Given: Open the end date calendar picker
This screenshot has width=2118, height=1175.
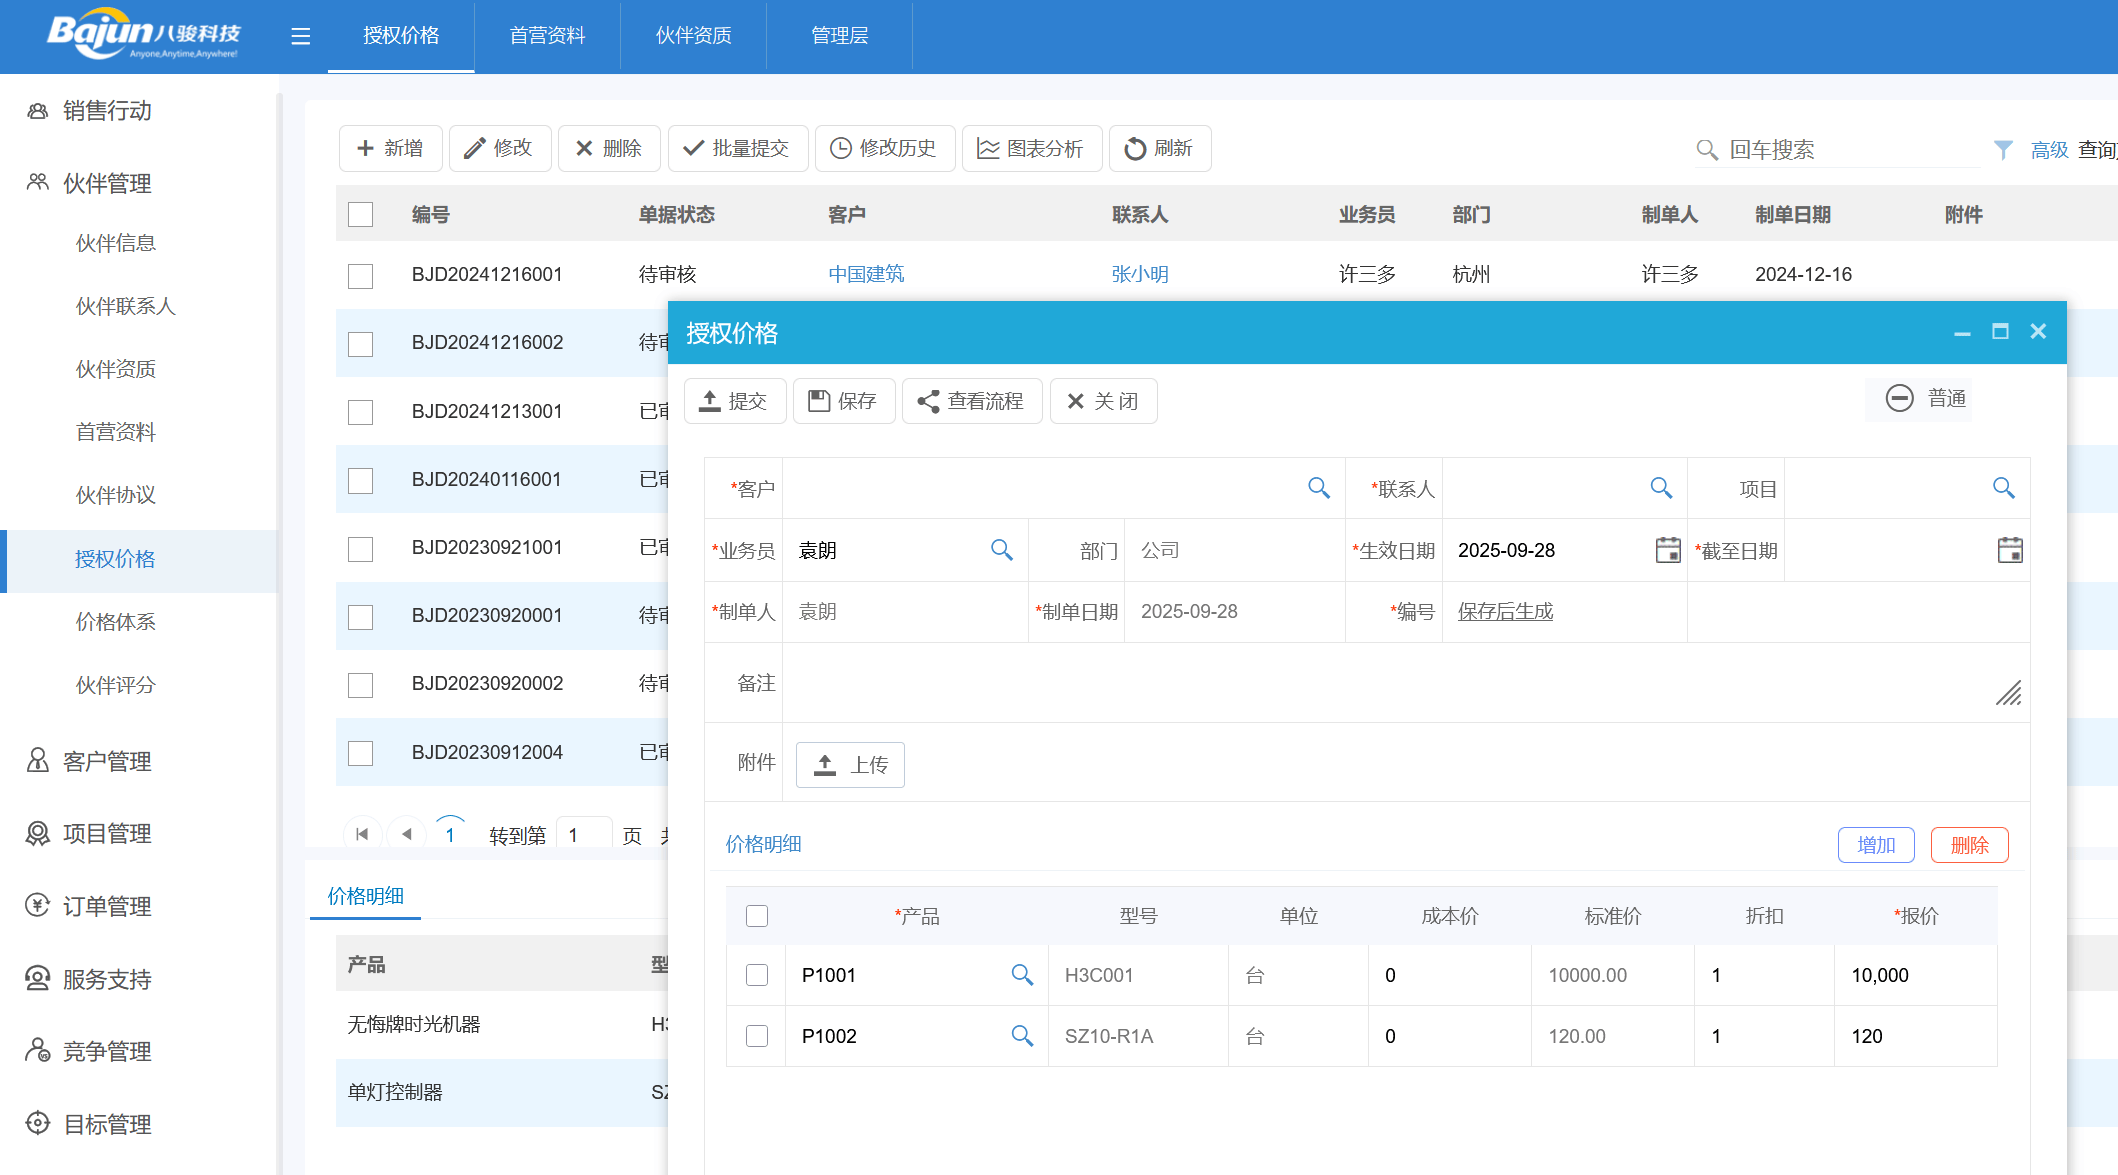Looking at the screenshot, I should point(2010,550).
